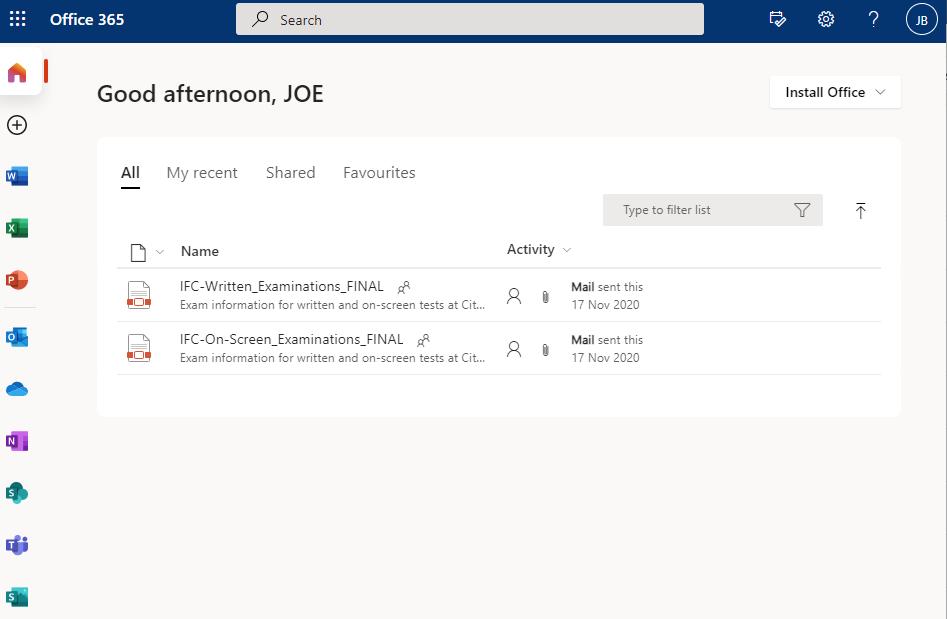Click the Create new plus icon
This screenshot has height=619, width=947.
17,125
